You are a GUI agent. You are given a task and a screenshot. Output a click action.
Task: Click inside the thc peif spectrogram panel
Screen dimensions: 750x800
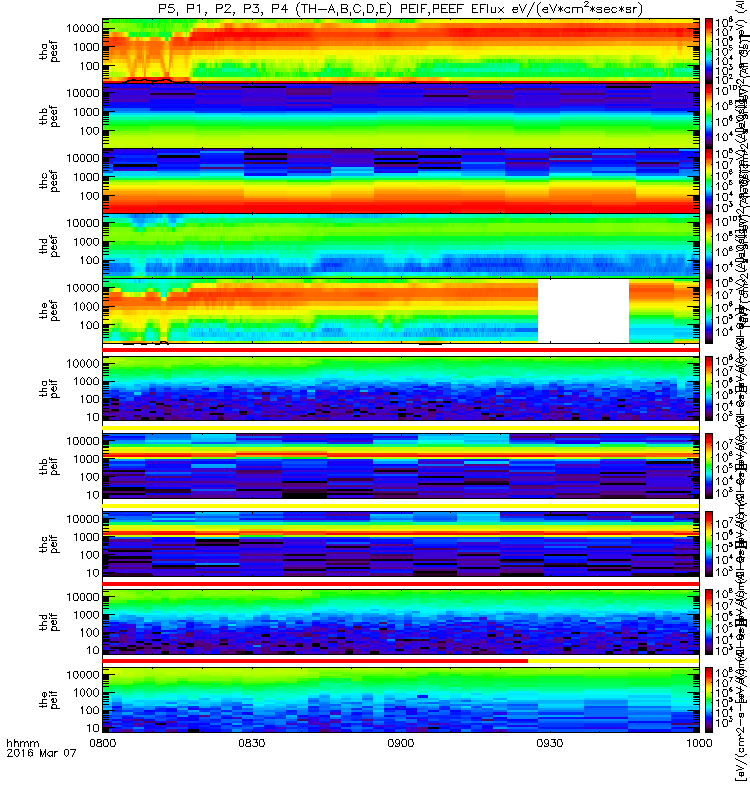(x=401, y=544)
